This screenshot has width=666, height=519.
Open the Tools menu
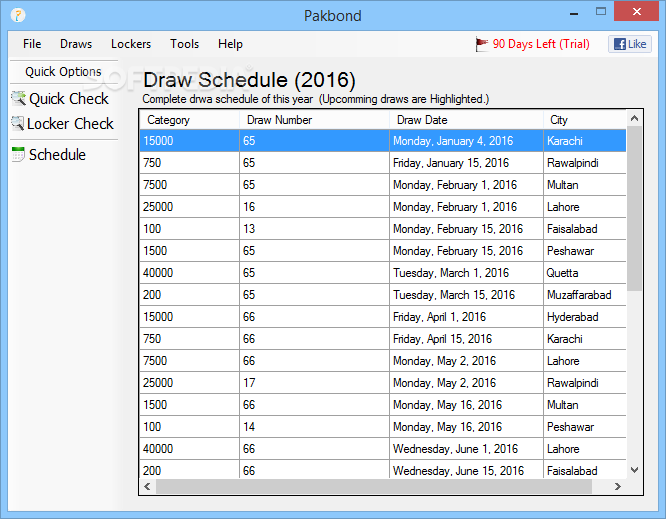(184, 44)
